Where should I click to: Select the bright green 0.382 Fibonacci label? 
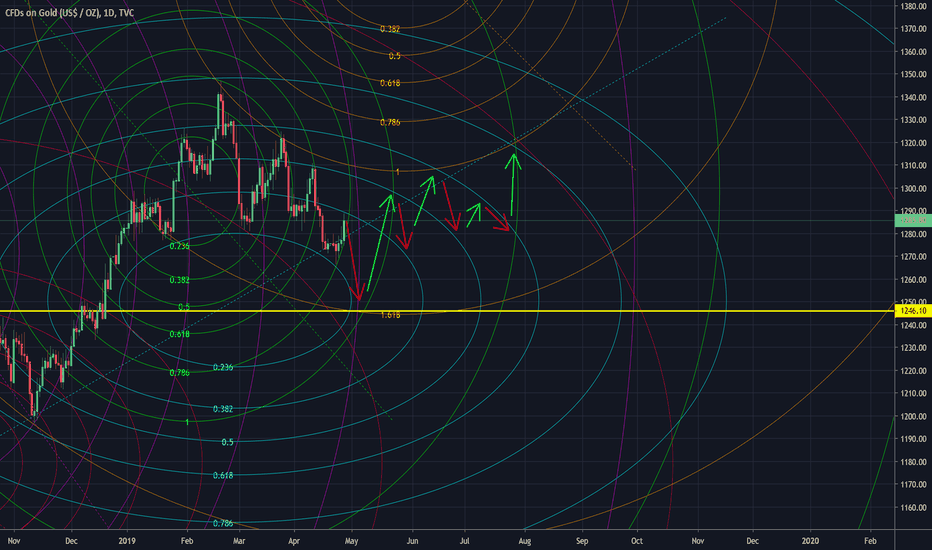(x=180, y=280)
